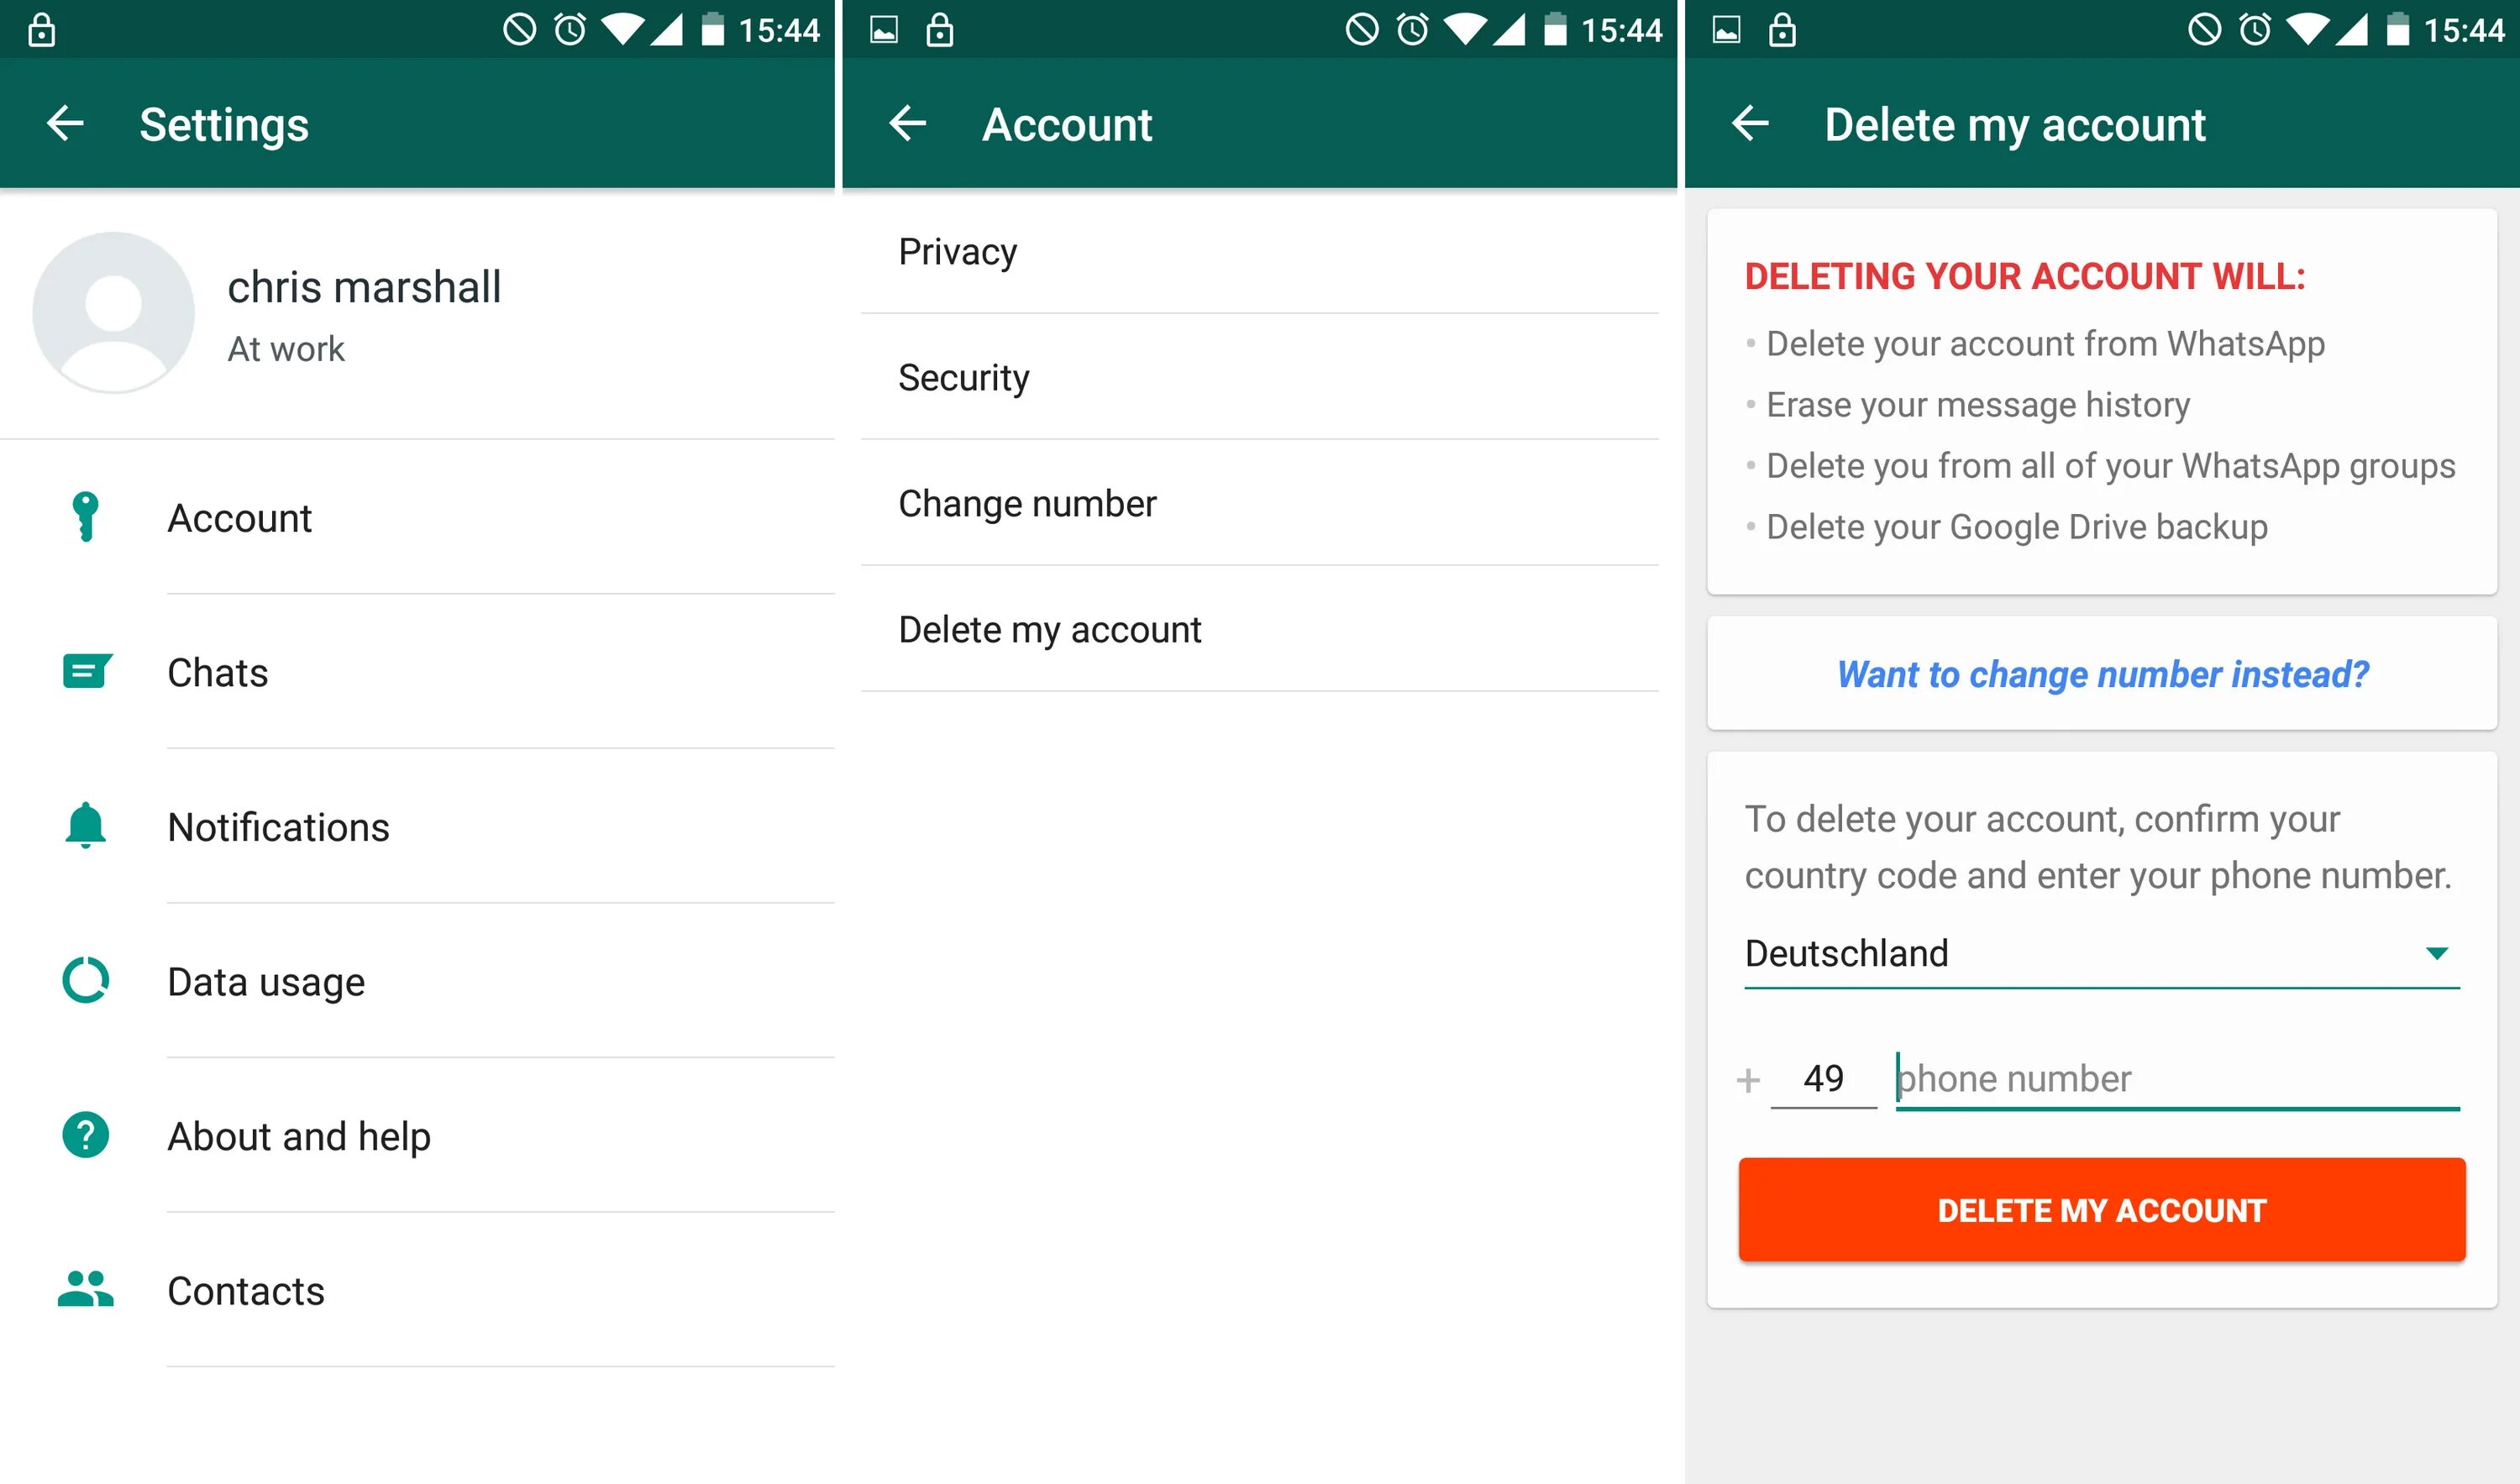The image size is (2520, 1484).
Task: Click the back arrow in Delete my account
Action: tap(1751, 123)
